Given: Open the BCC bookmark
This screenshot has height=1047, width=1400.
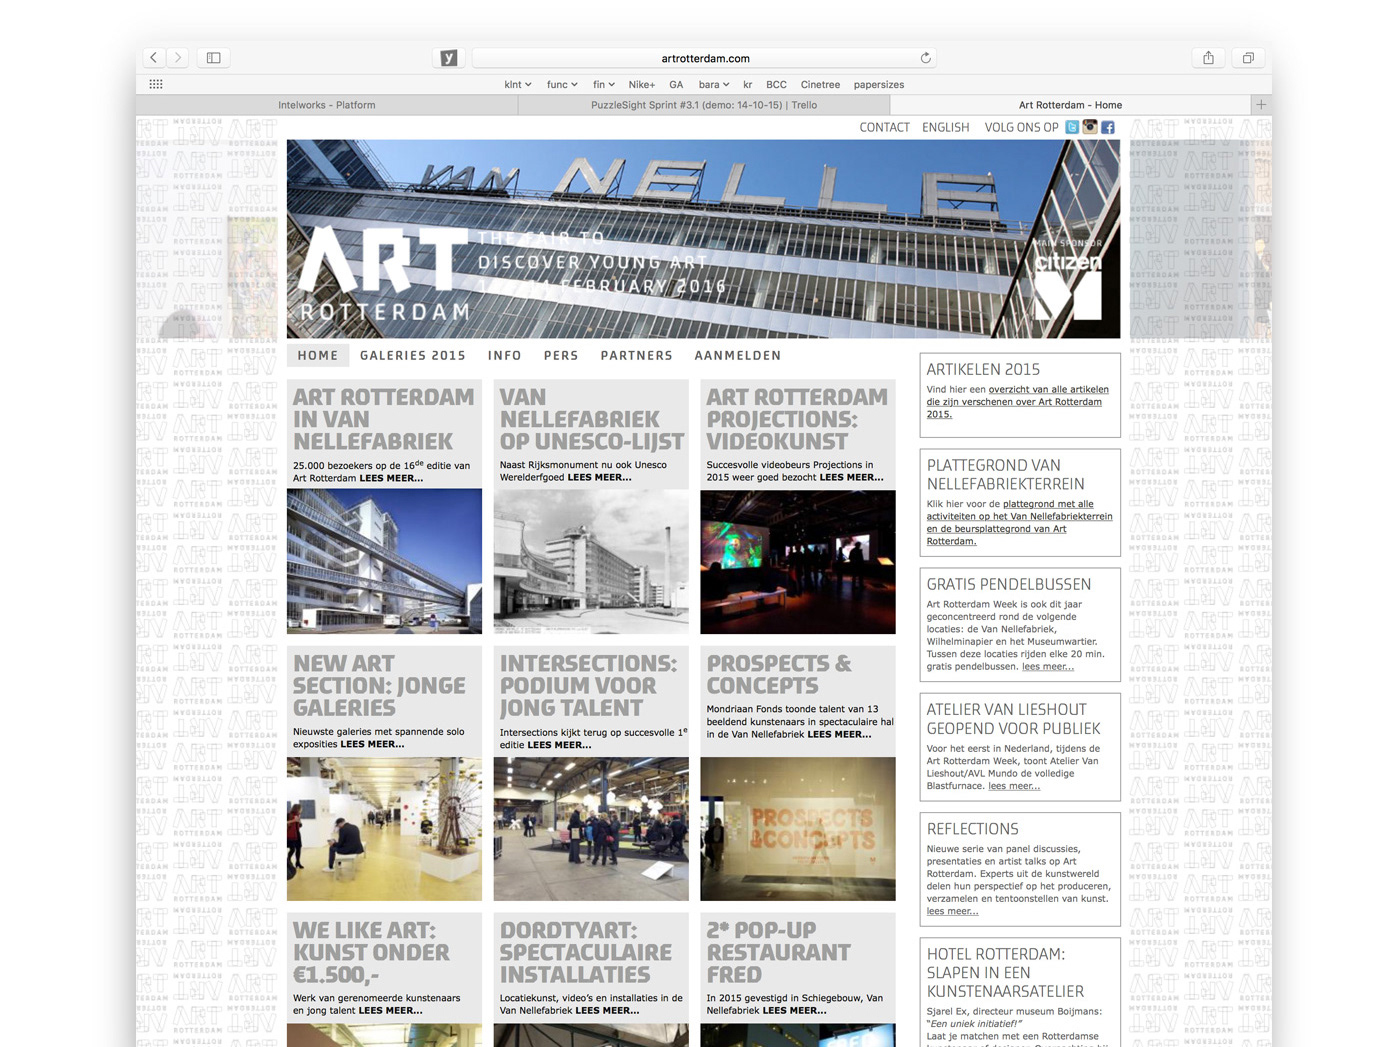Looking at the screenshot, I should point(776,85).
